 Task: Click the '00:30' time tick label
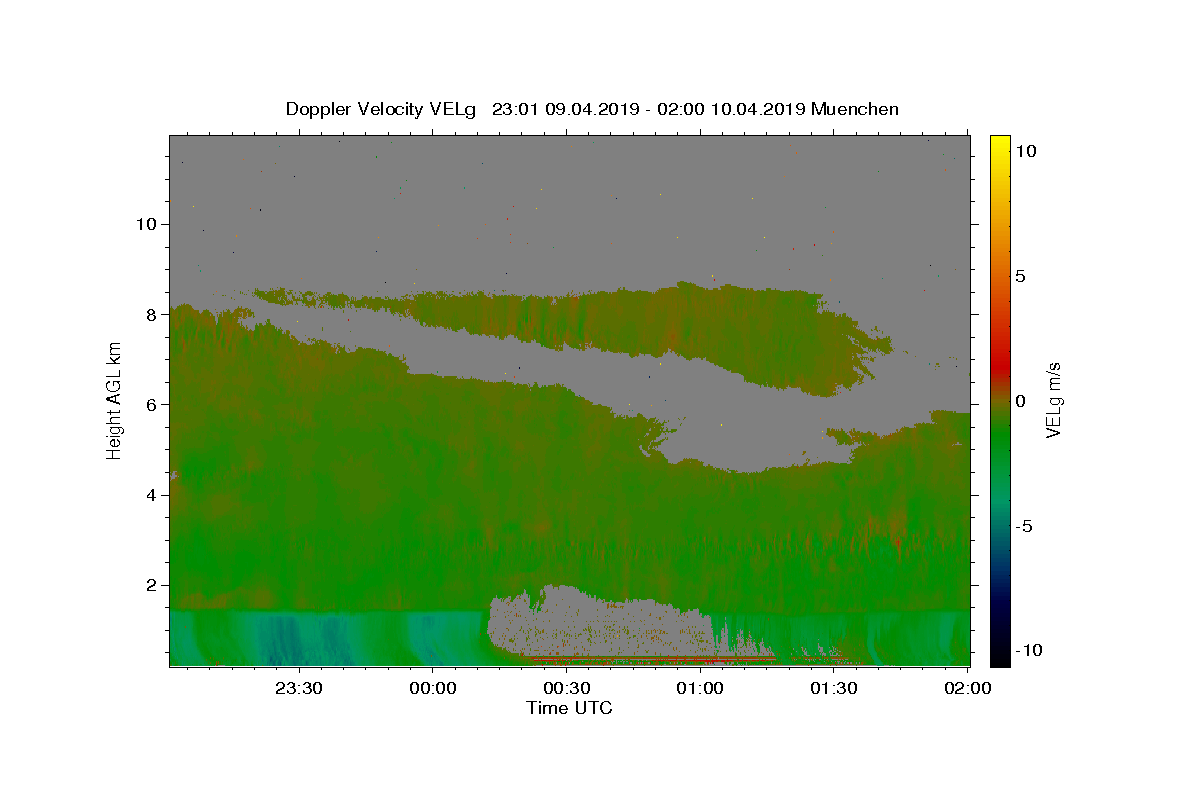[x=567, y=688]
